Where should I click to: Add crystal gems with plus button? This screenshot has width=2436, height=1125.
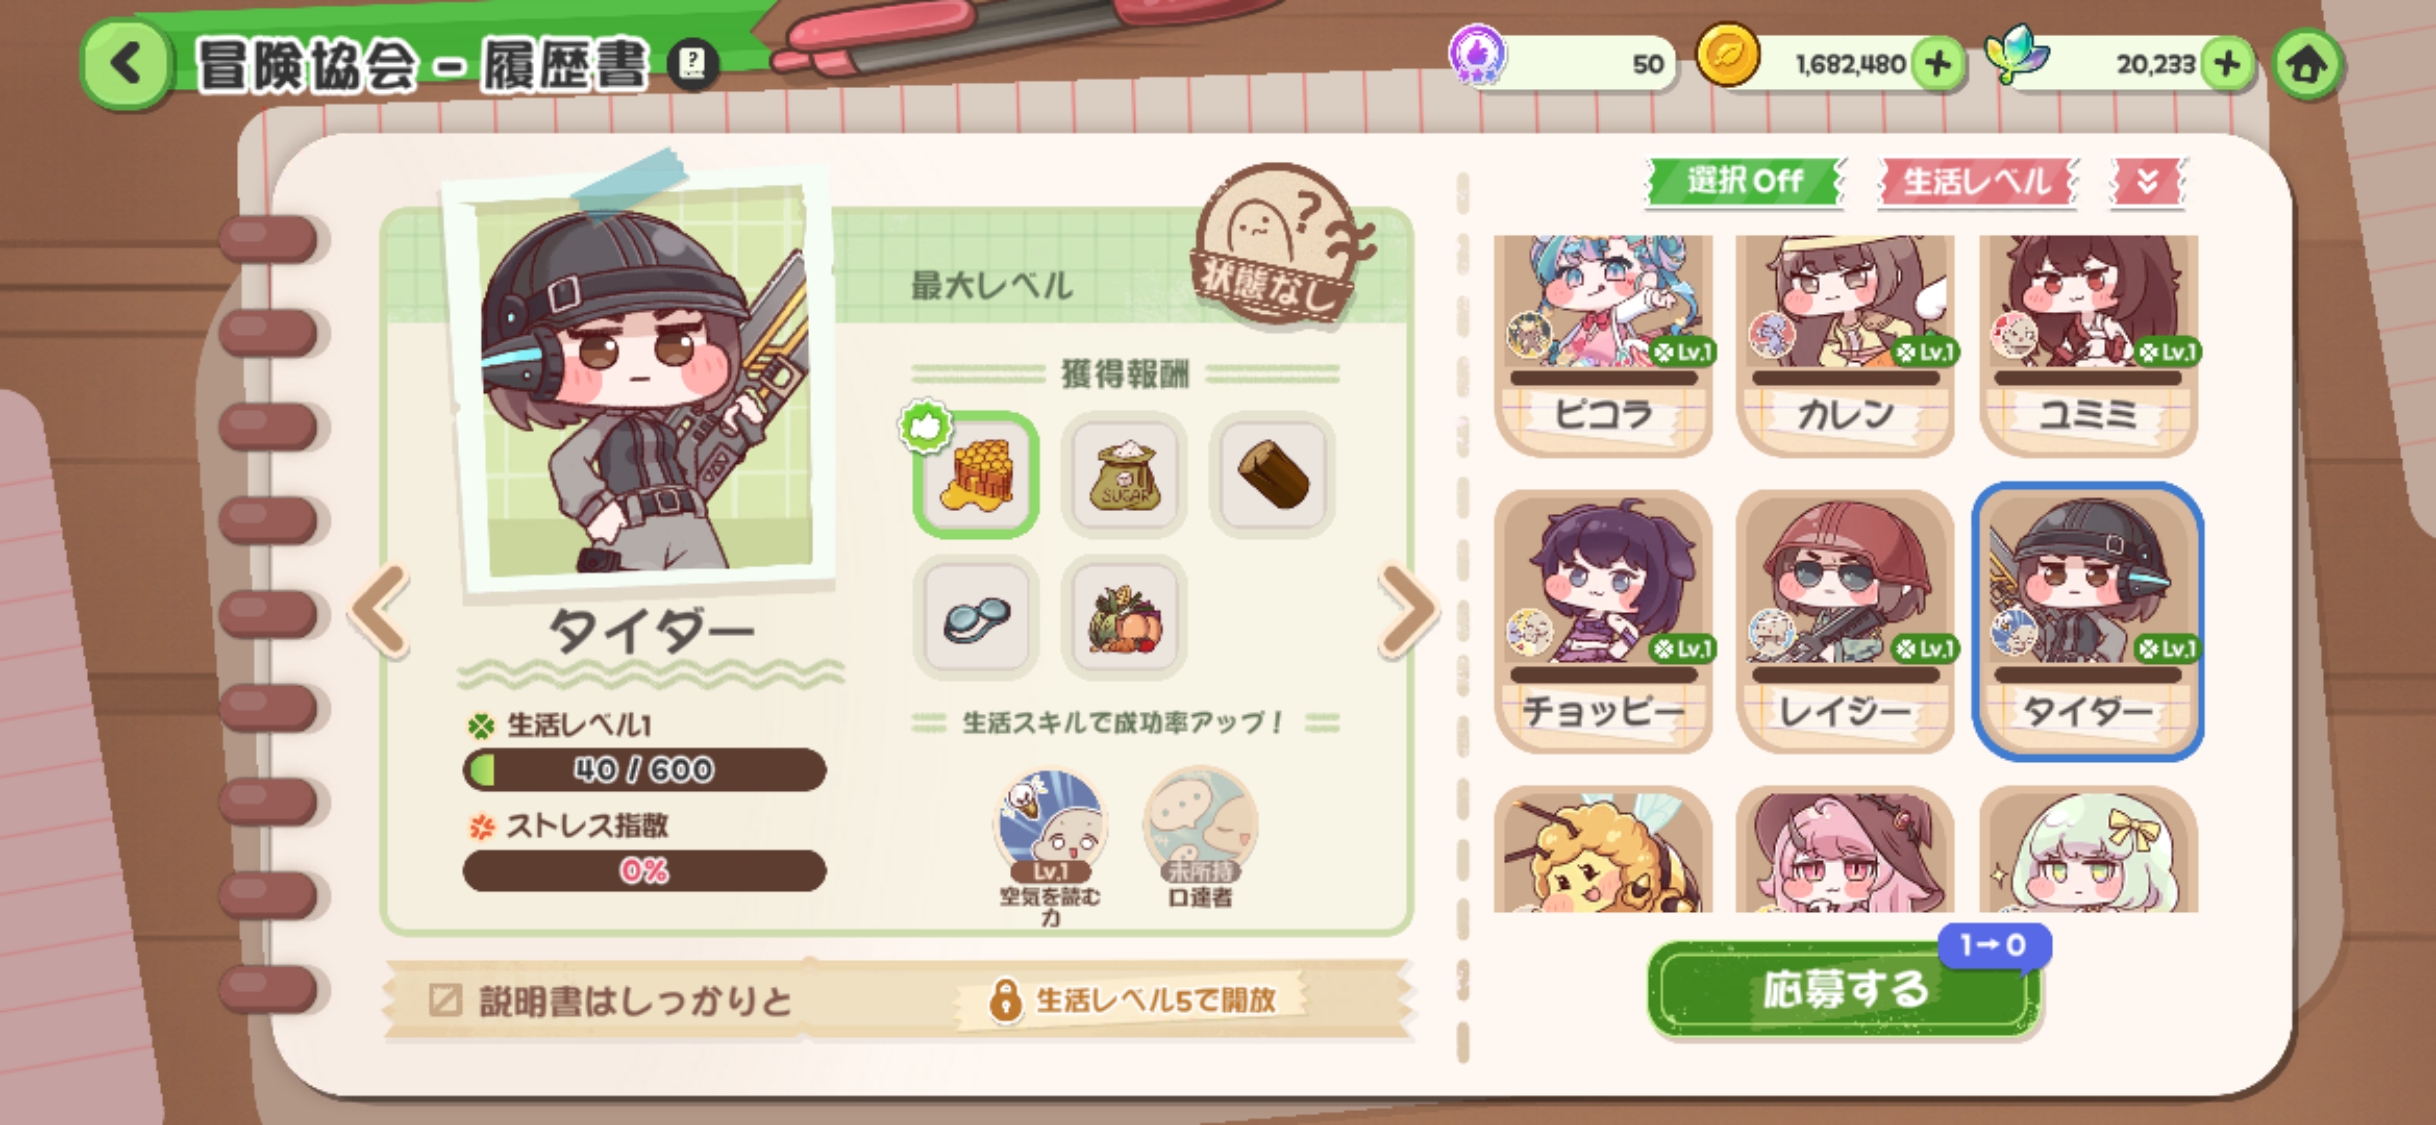(x=2227, y=65)
